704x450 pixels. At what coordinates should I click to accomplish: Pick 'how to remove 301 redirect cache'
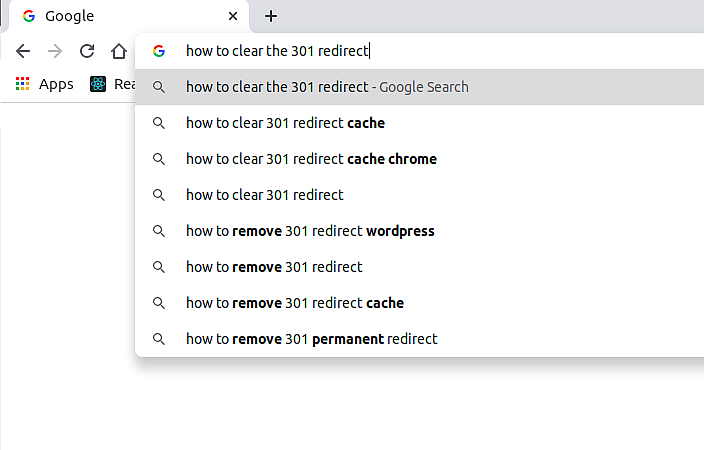(295, 303)
